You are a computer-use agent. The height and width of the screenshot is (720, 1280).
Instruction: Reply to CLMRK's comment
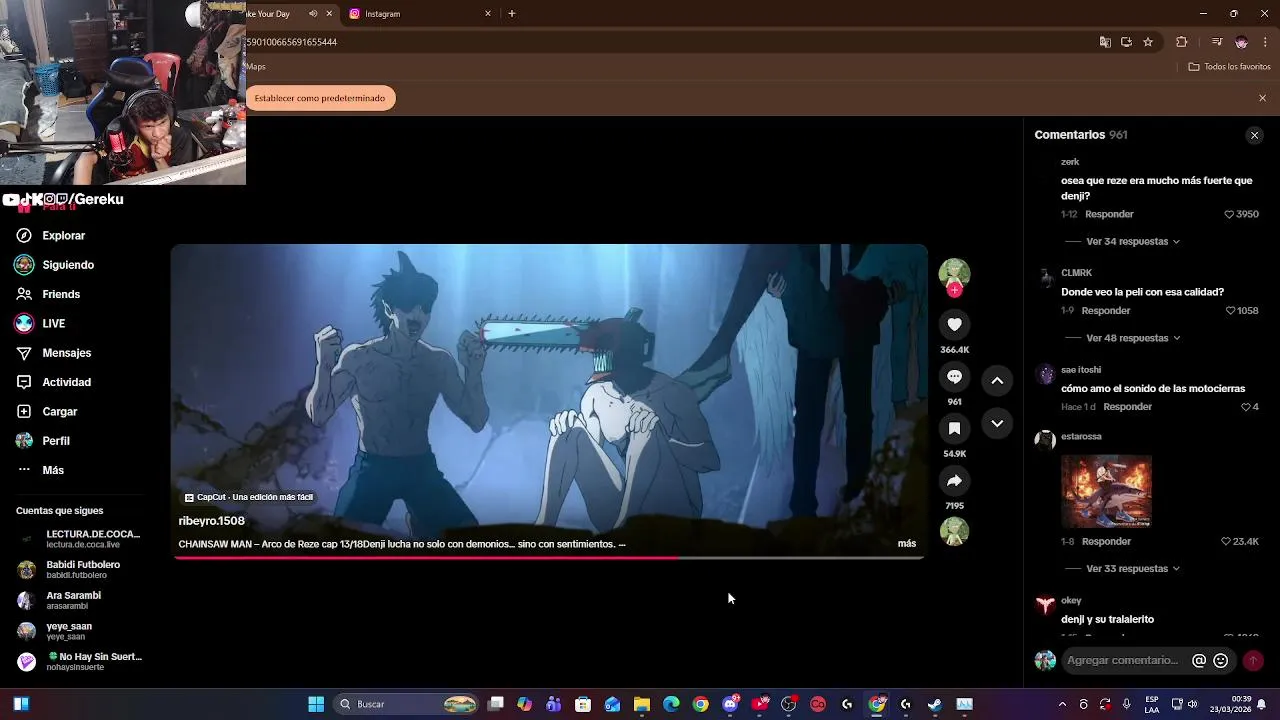click(1106, 311)
